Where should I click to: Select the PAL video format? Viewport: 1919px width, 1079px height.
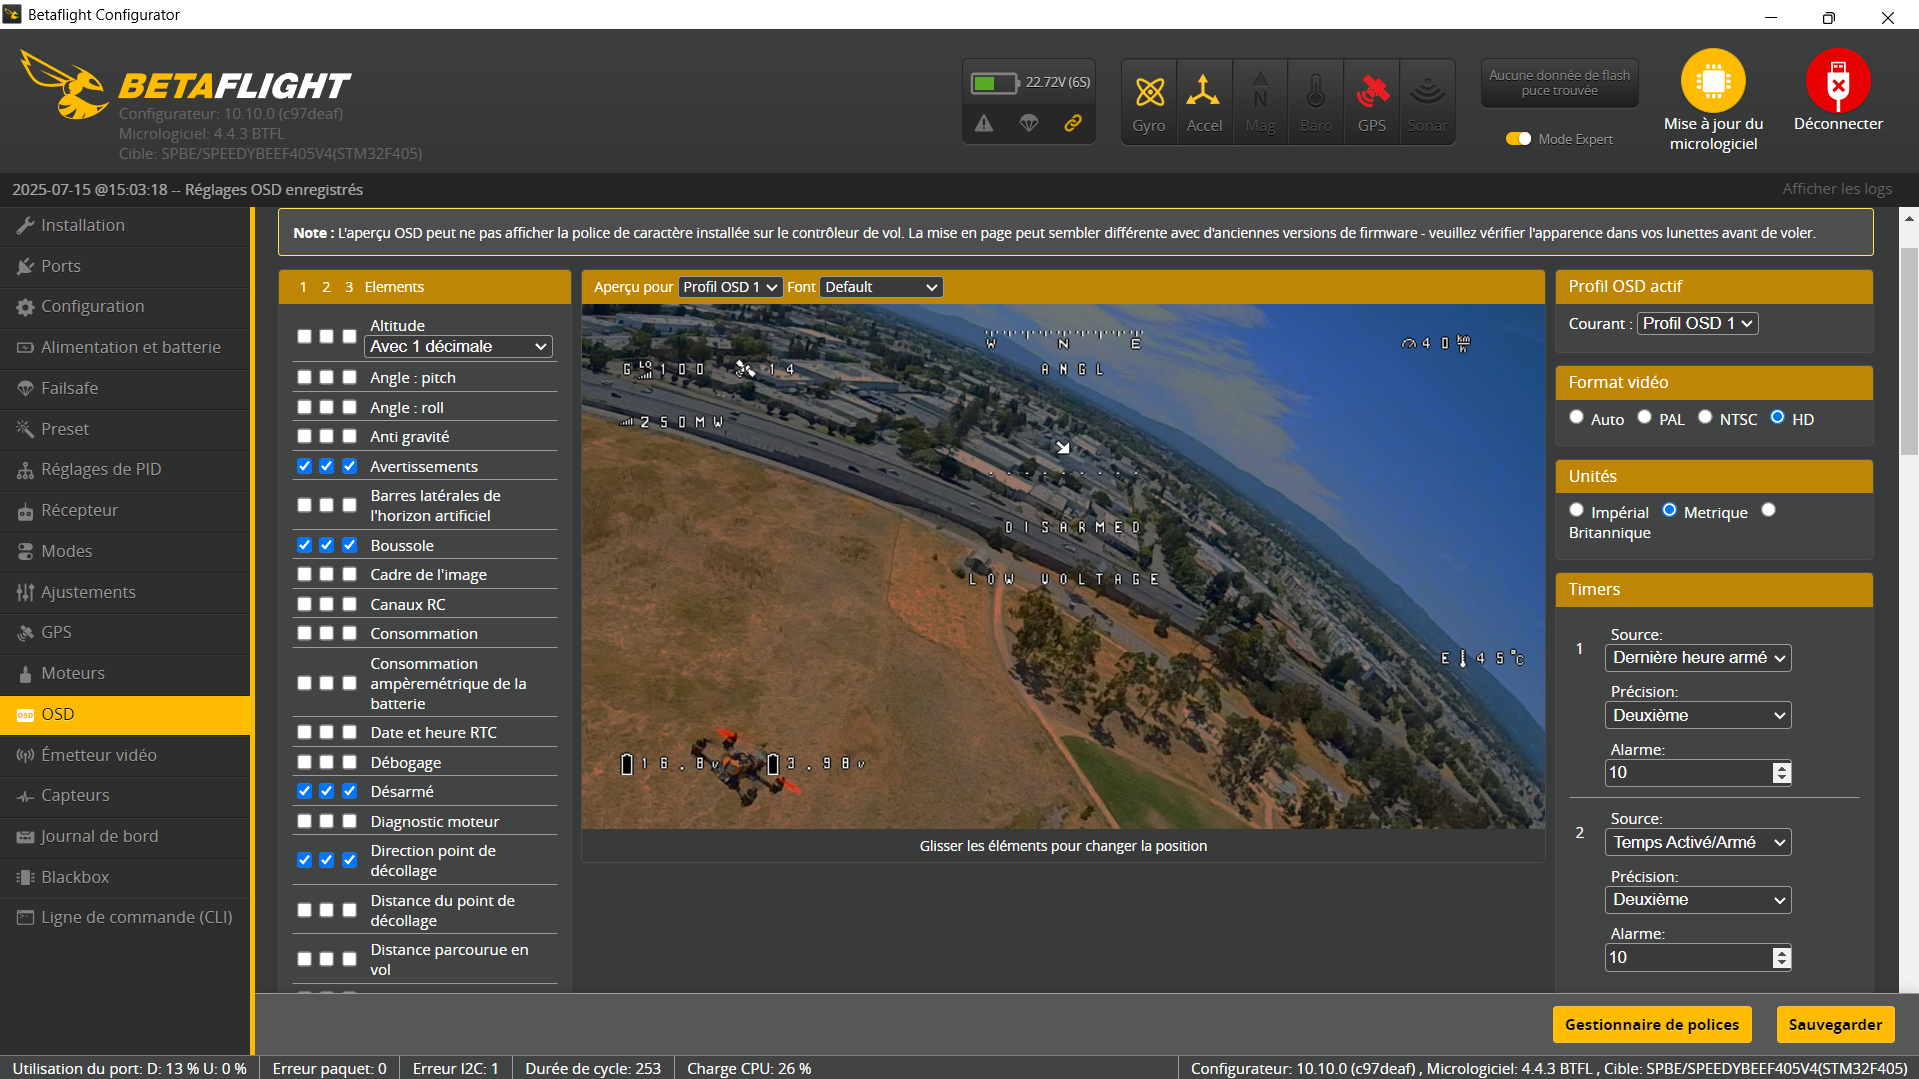1645,417
